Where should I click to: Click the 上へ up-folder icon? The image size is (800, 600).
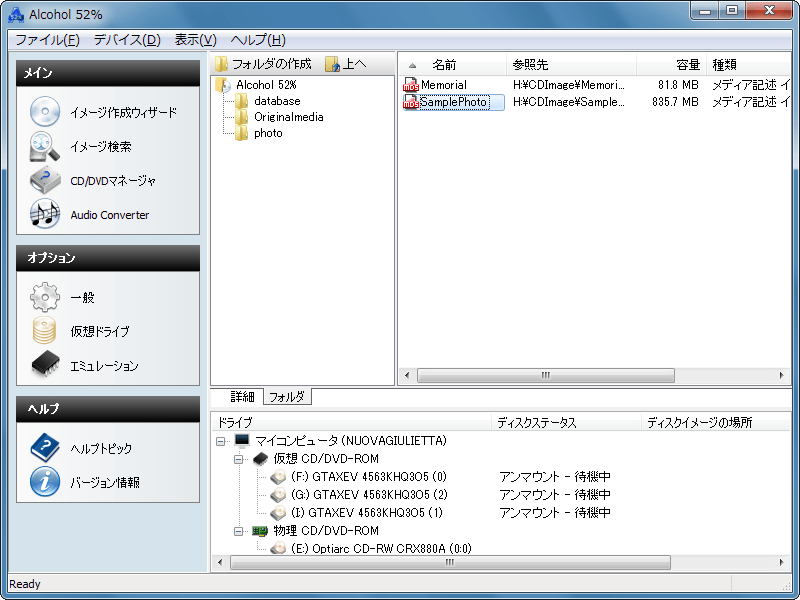pos(332,64)
